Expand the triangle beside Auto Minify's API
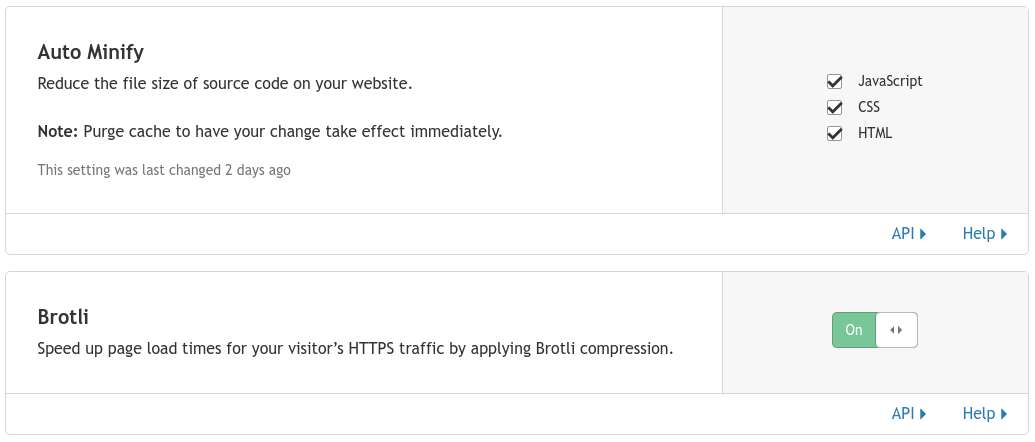This screenshot has height=442, width=1035. [x=923, y=234]
